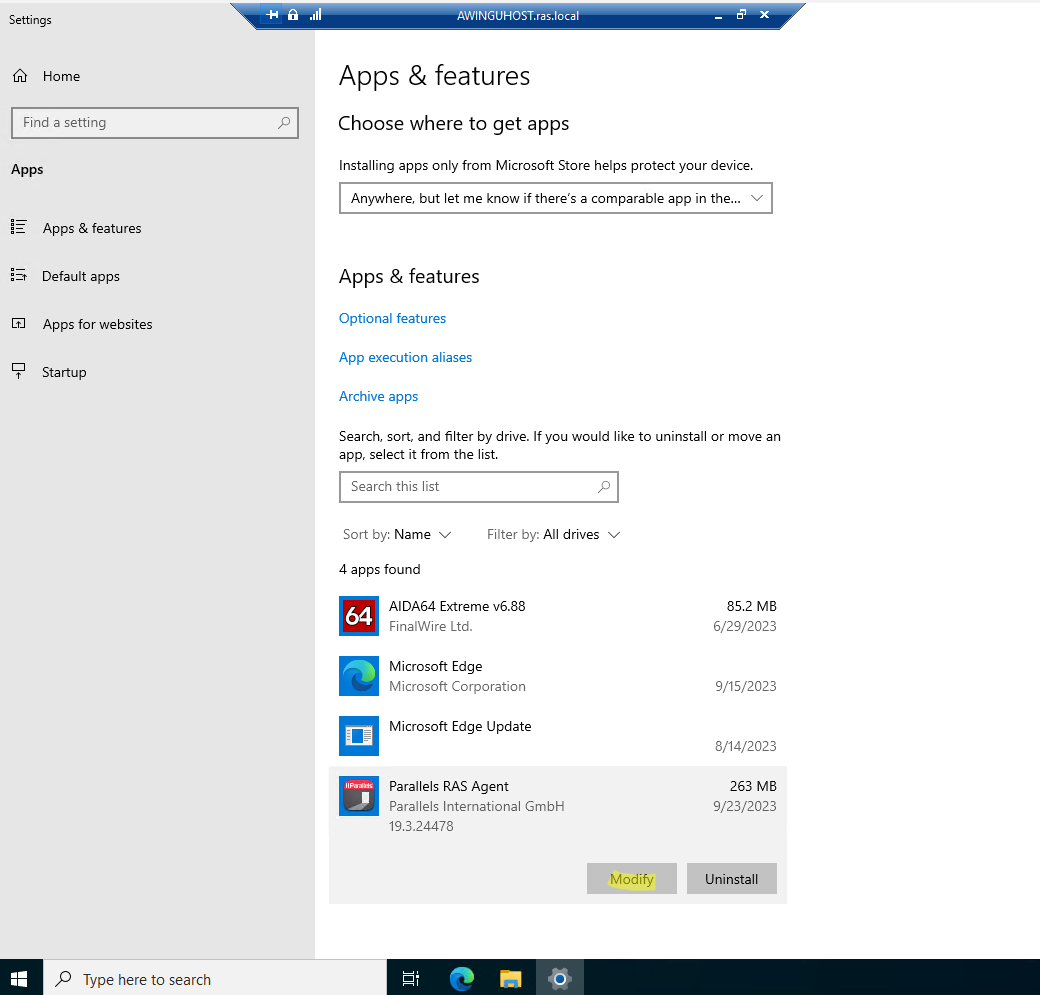
Task: Click Edge install date 9/15/2023
Action: [x=746, y=687]
